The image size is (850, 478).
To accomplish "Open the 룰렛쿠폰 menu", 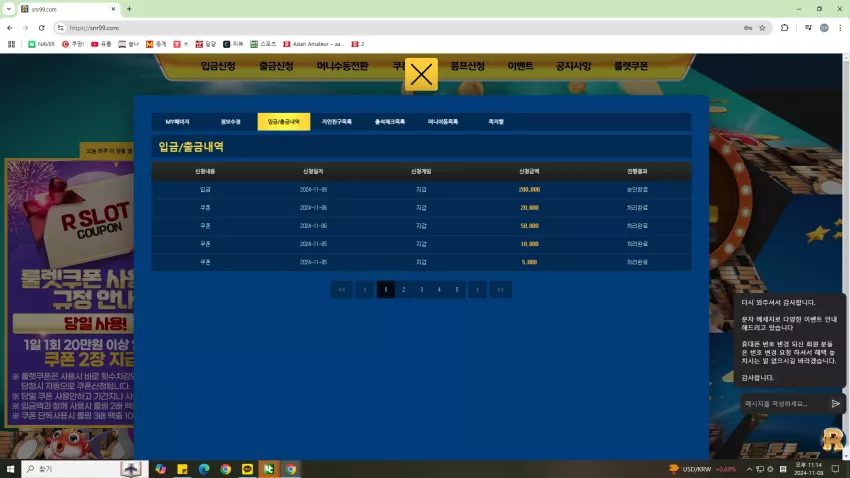I will [631, 66].
